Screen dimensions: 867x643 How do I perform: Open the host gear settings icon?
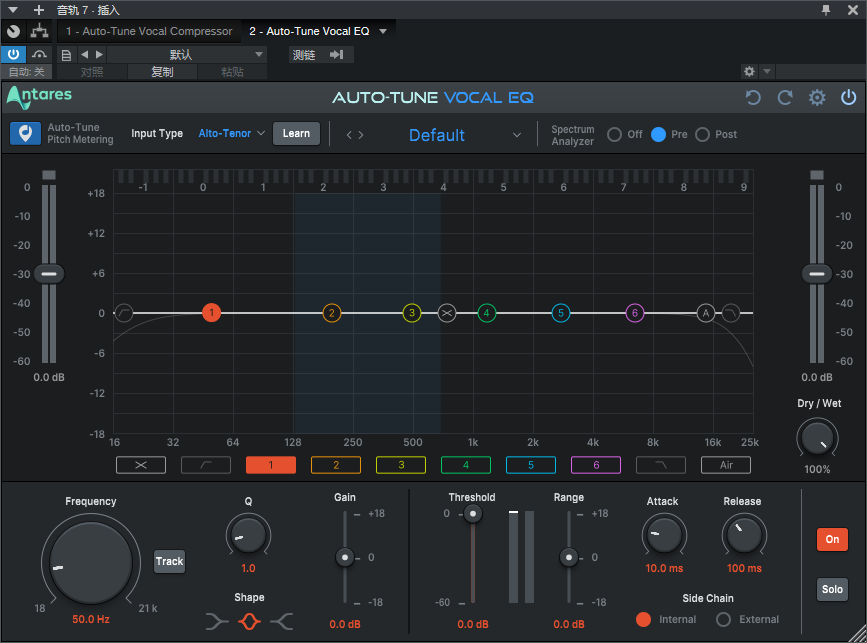tap(749, 71)
